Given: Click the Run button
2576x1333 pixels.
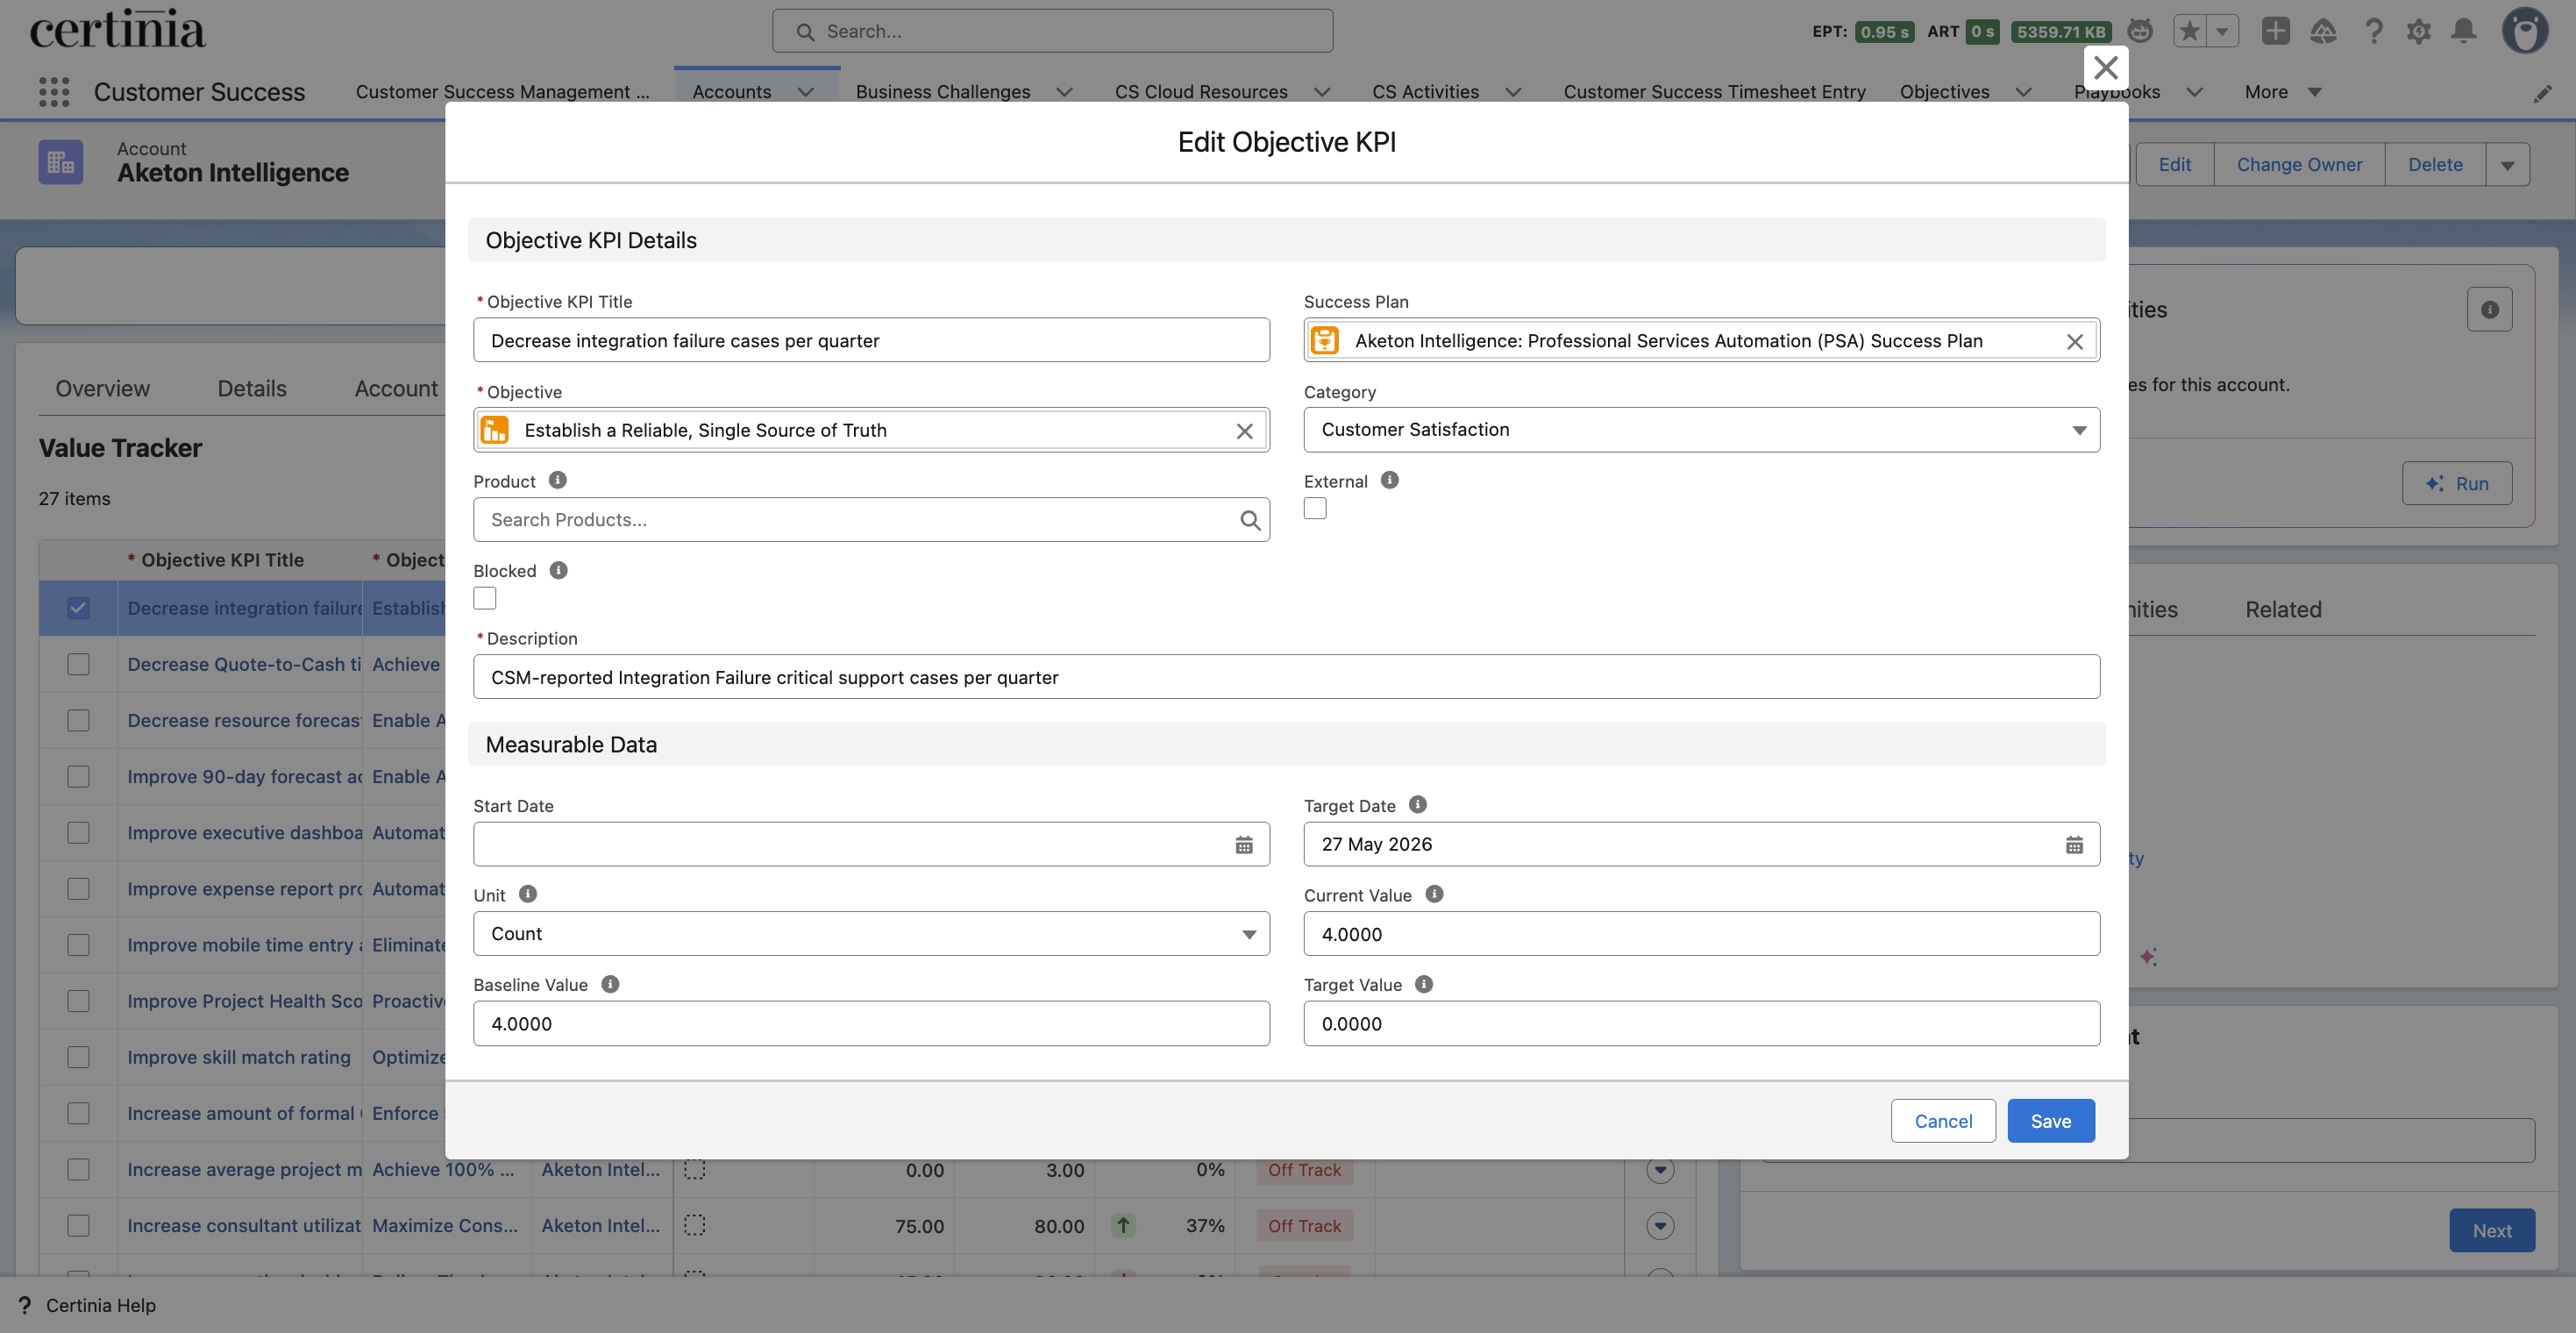Looking at the screenshot, I should pyautogui.click(x=2456, y=484).
